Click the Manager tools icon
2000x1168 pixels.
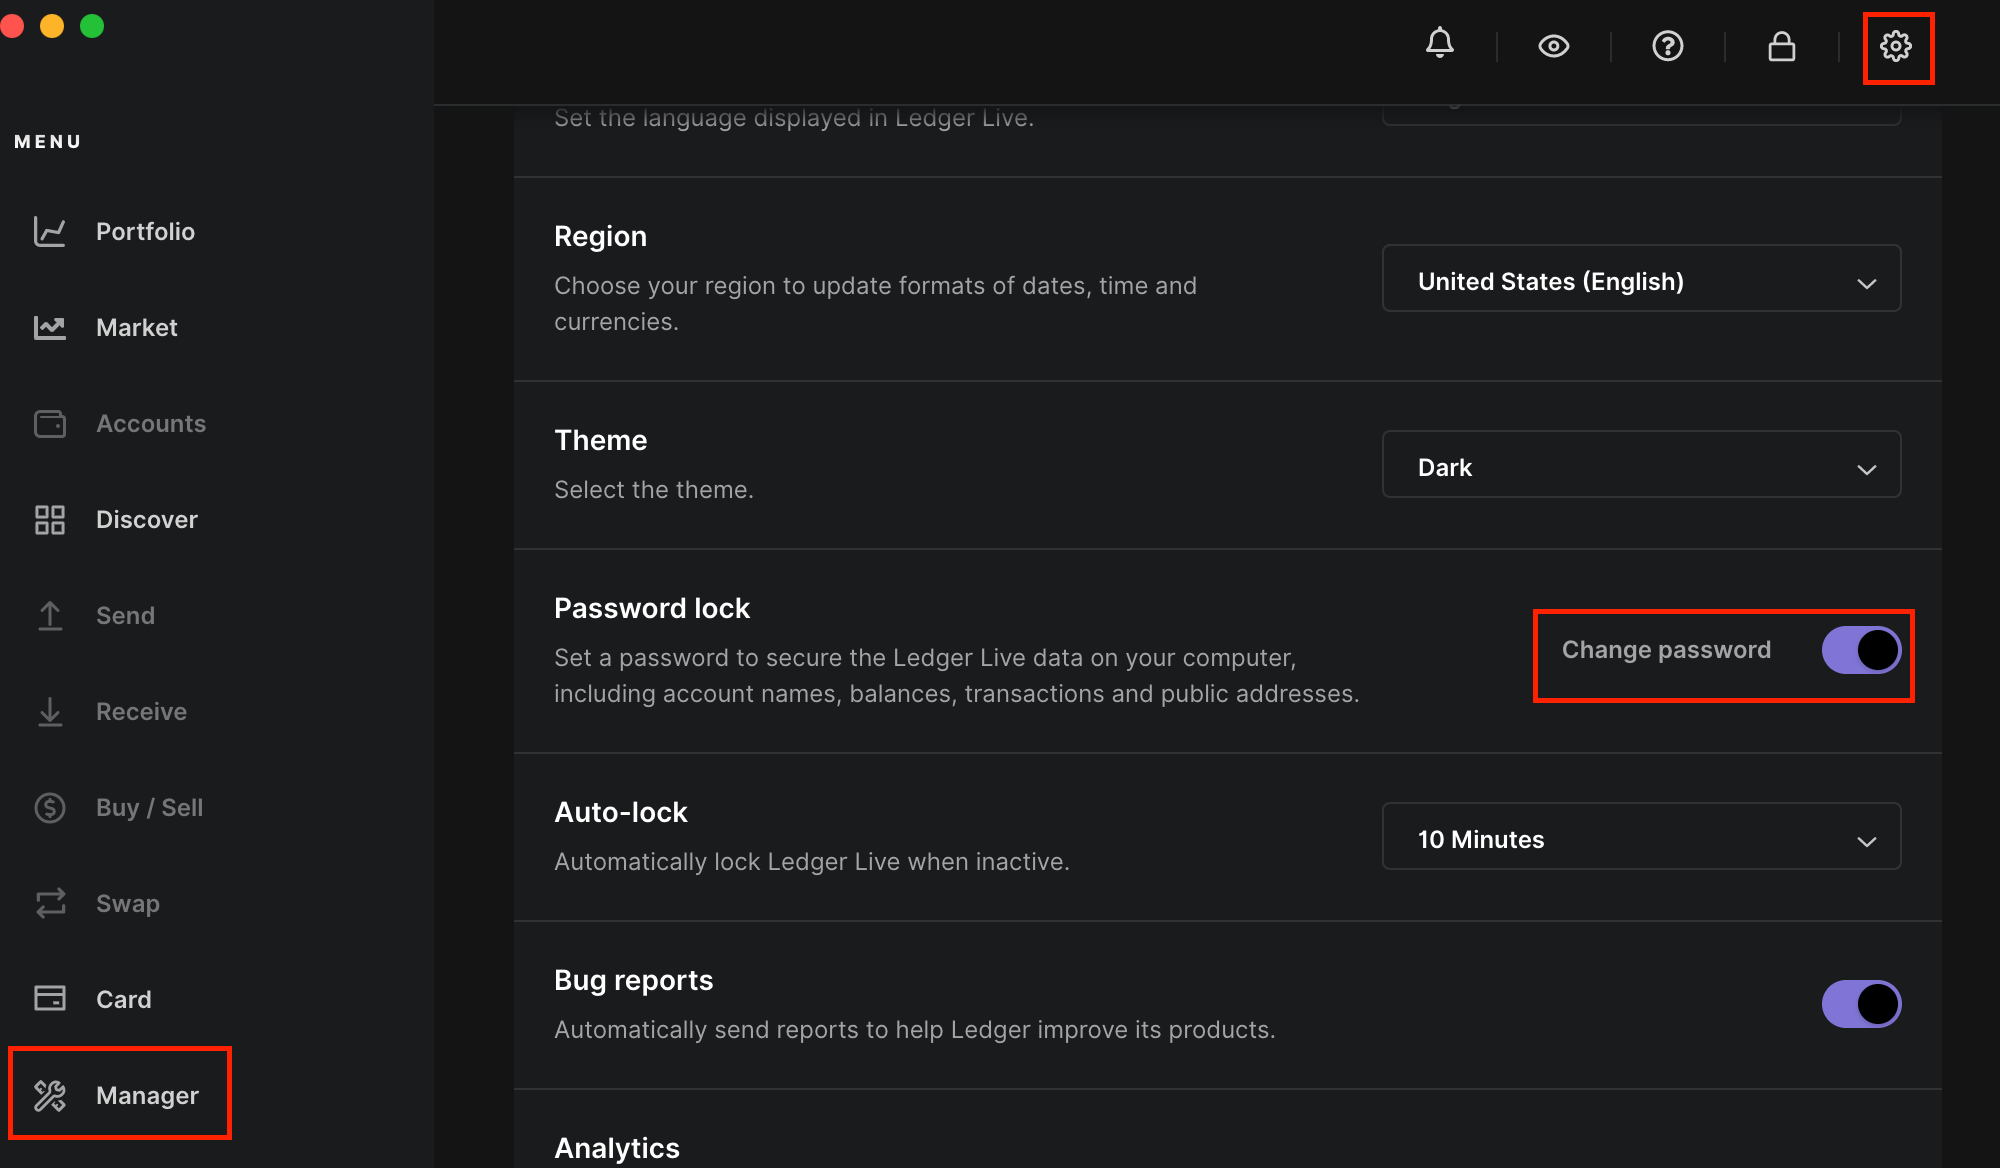49,1096
